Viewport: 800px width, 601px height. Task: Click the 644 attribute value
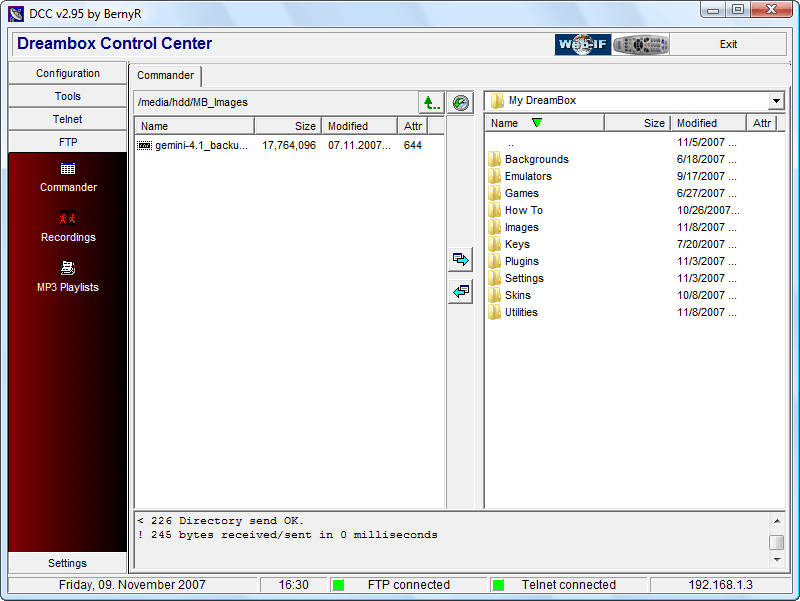click(413, 145)
